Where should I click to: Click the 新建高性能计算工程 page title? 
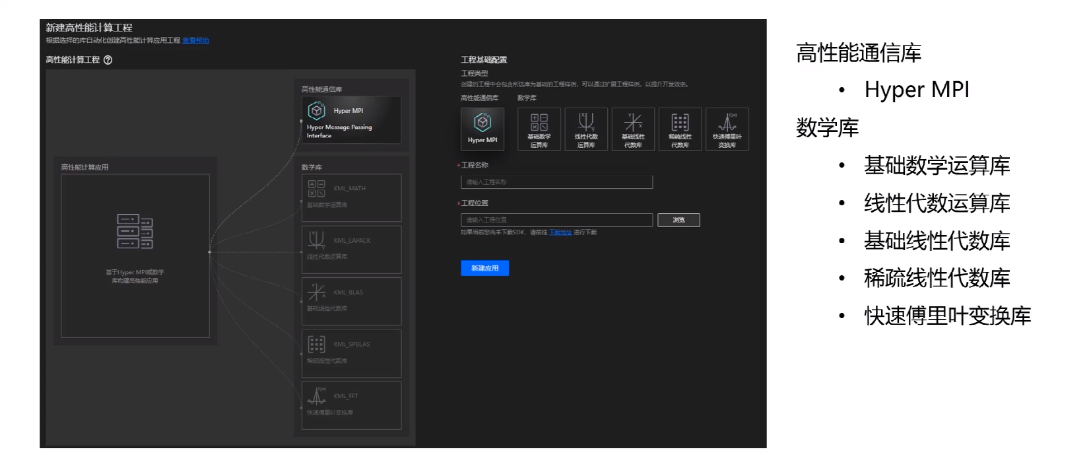pos(89,28)
